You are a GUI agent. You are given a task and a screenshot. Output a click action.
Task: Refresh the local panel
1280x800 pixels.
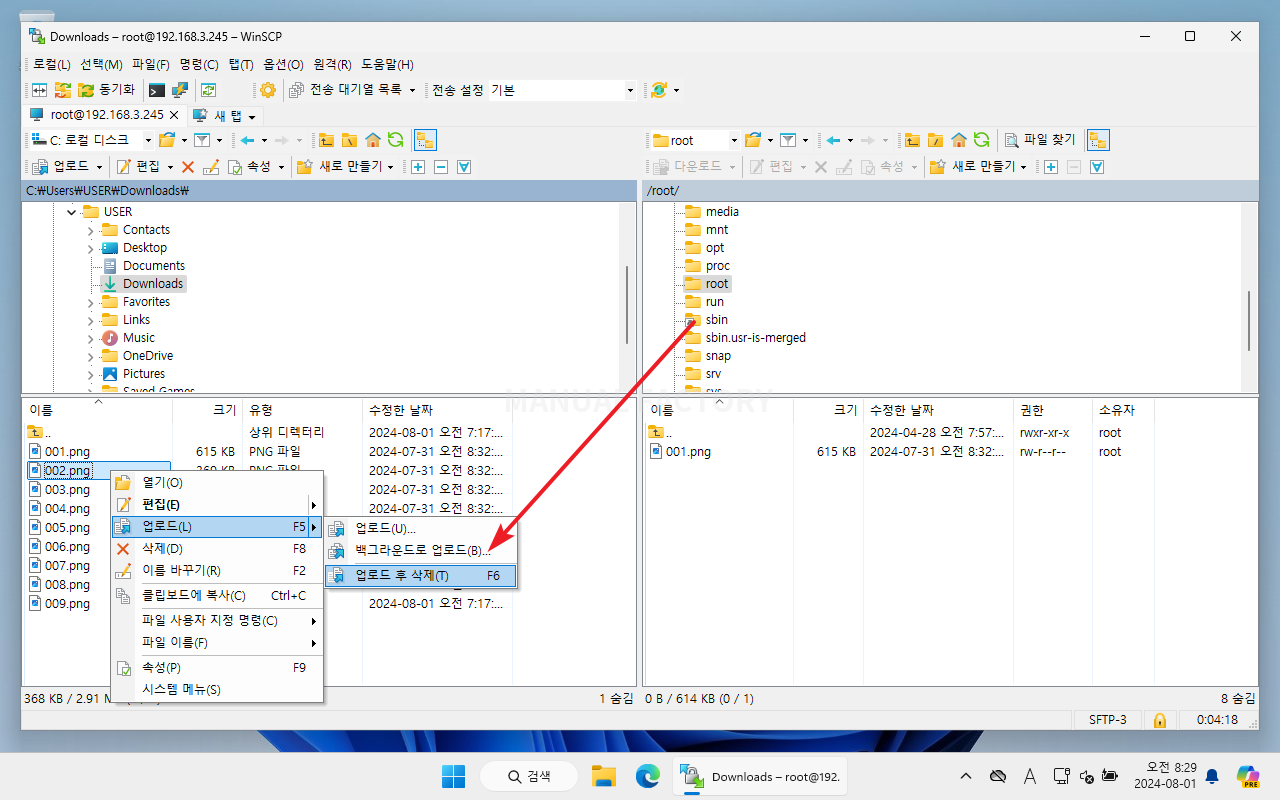(395, 140)
